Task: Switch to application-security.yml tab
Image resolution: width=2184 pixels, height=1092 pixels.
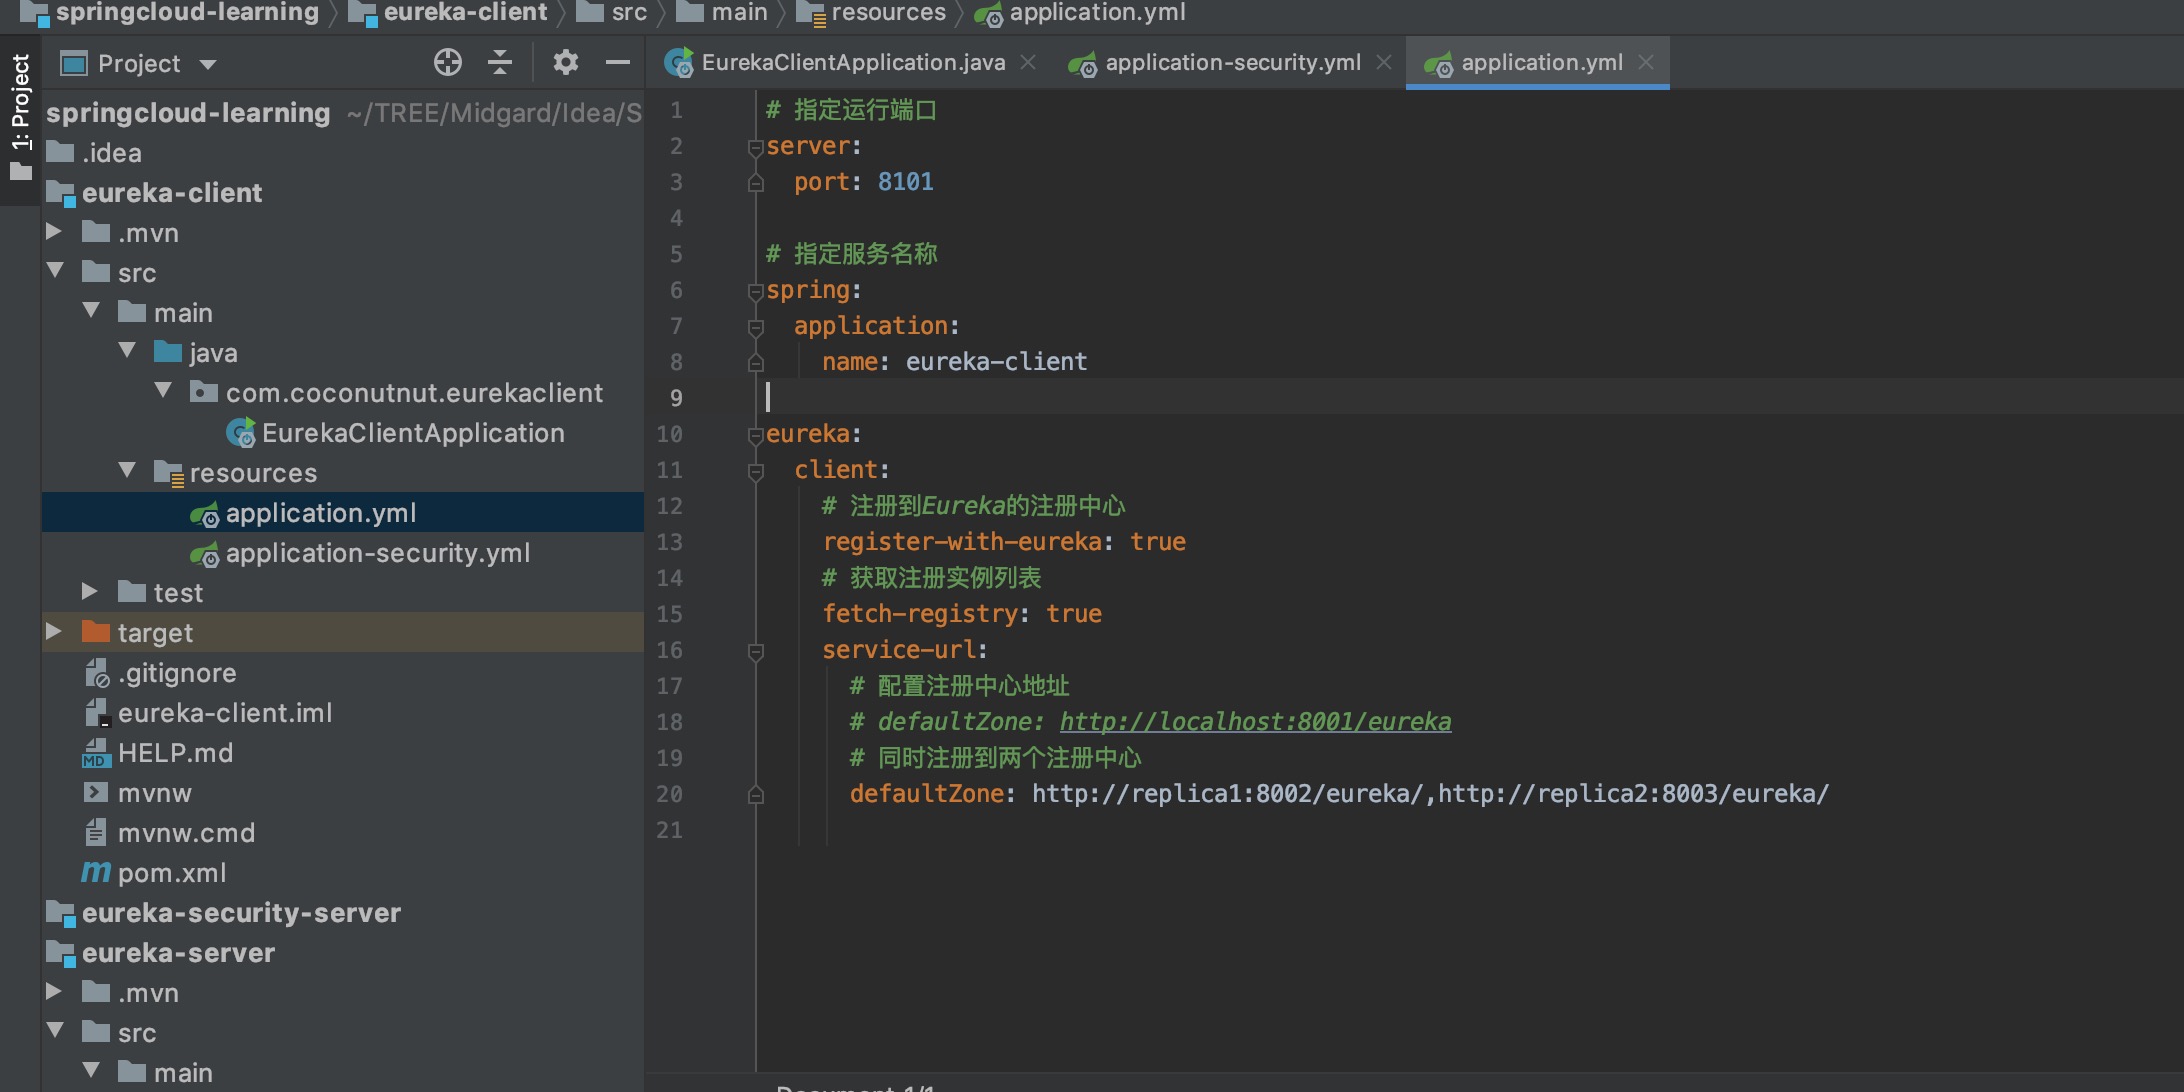Action: coord(1232,63)
